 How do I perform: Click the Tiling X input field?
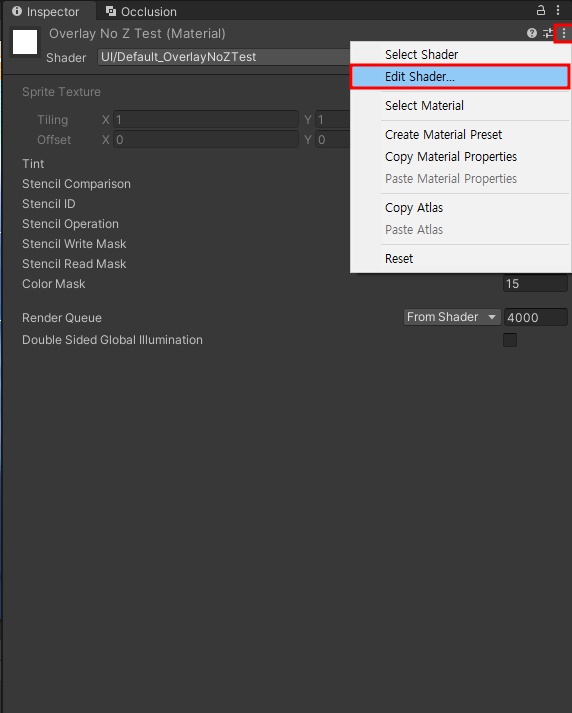(206, 120)
